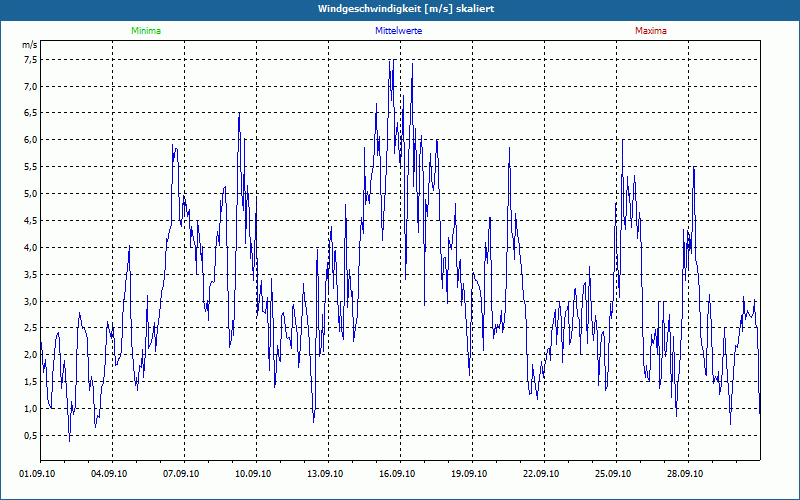Click the blue Mittelwerte legend label

click(x=398, y=31)
